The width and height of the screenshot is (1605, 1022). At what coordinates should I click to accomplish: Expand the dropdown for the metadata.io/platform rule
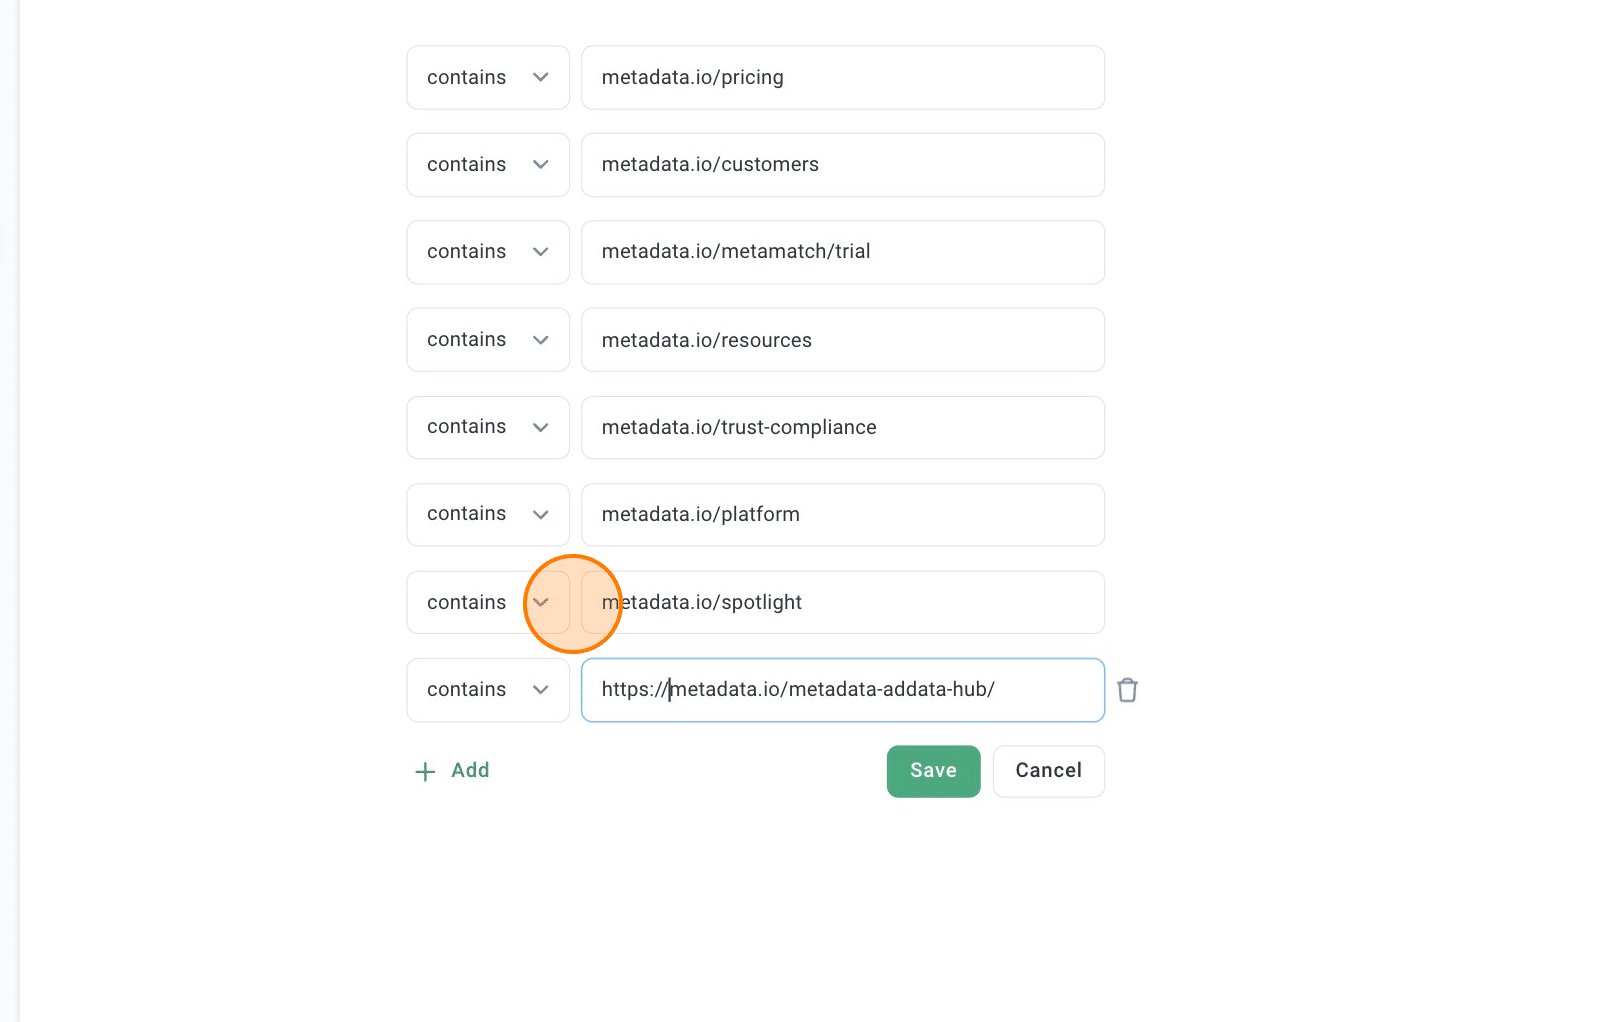tap(488, 515)
